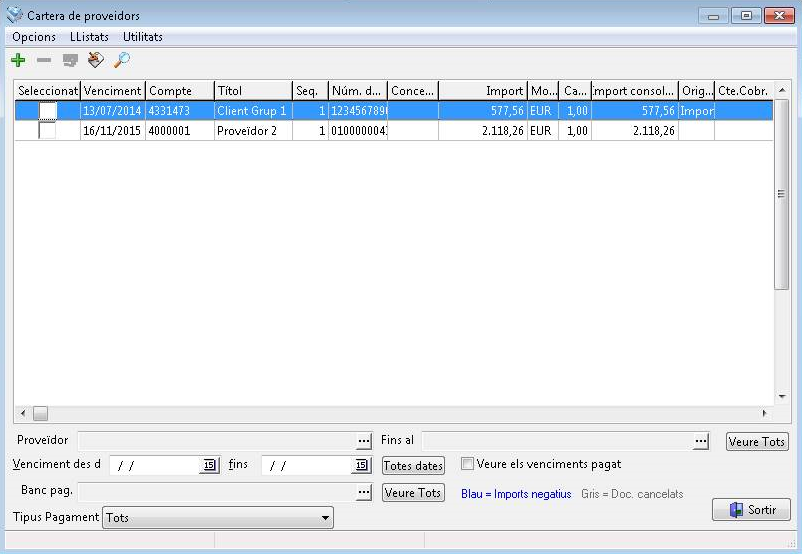Open the Proveïdor lookup ellipsis button
This screenshot has width=802, height=554.
coord(364,441)
